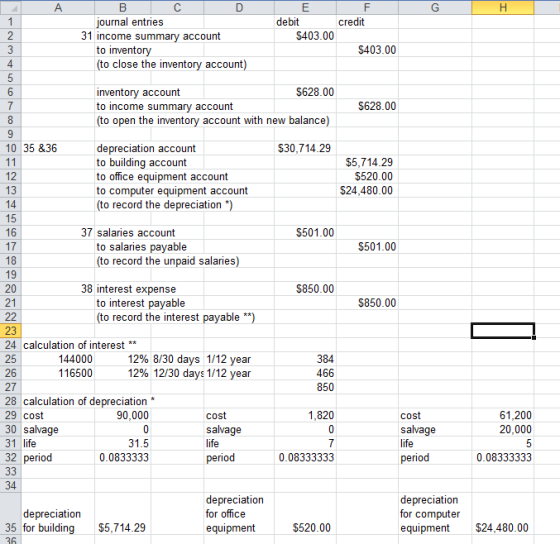Click the 20,000 salvage value cell

pyautogui.click(x=502, y=429)
